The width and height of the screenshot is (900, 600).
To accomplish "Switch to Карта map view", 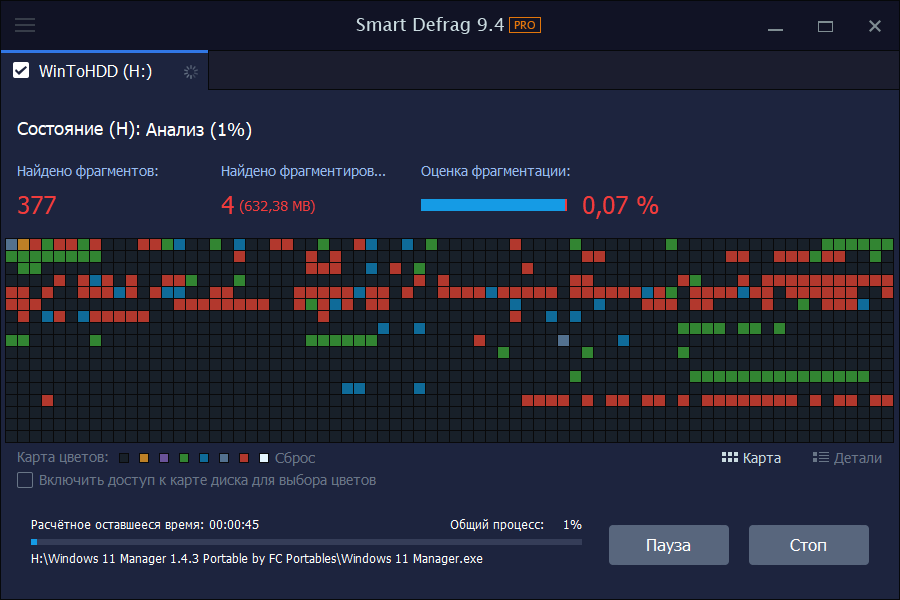I will click(x=751, y=458).
